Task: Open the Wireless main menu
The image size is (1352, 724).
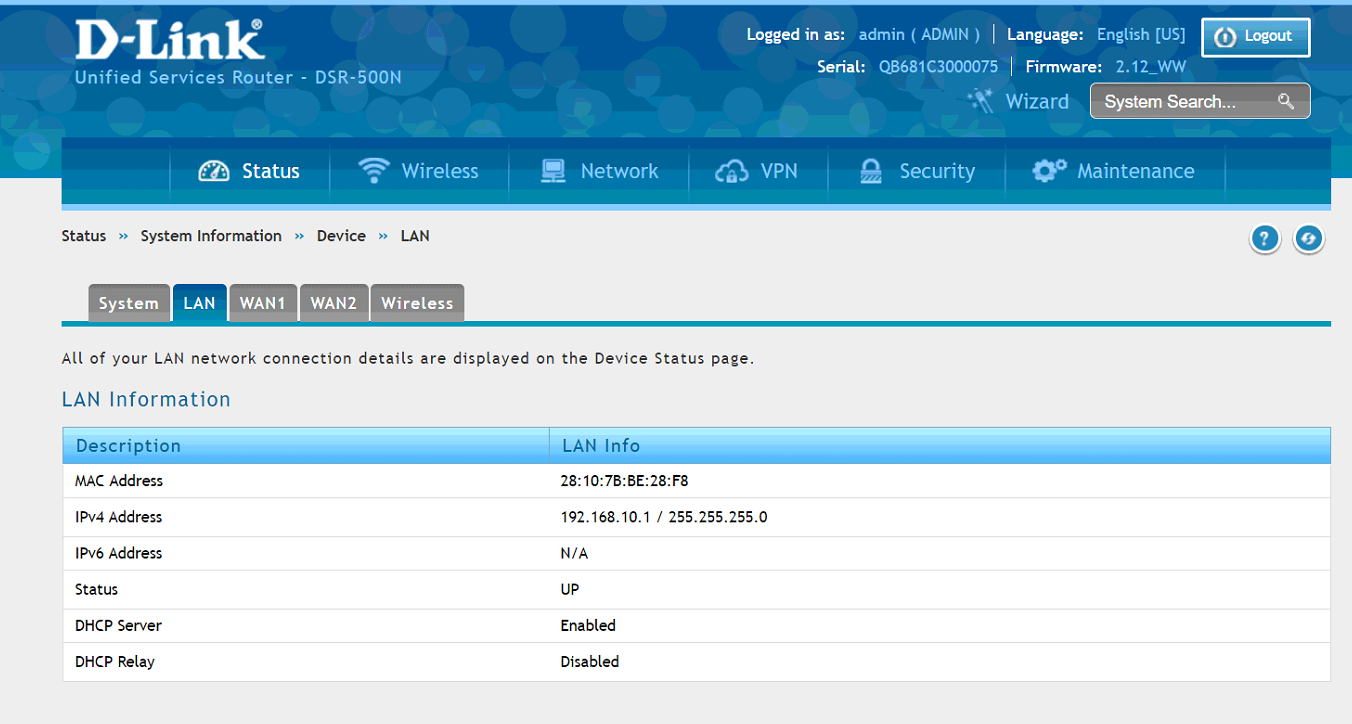Action: (x=419, y=171)
